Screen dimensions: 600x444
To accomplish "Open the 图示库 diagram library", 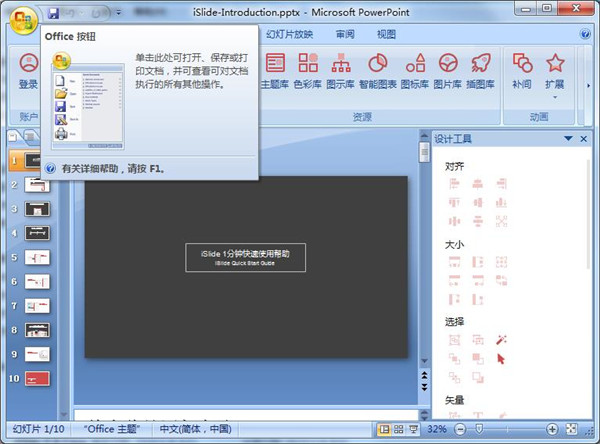I will pos(341,71).
